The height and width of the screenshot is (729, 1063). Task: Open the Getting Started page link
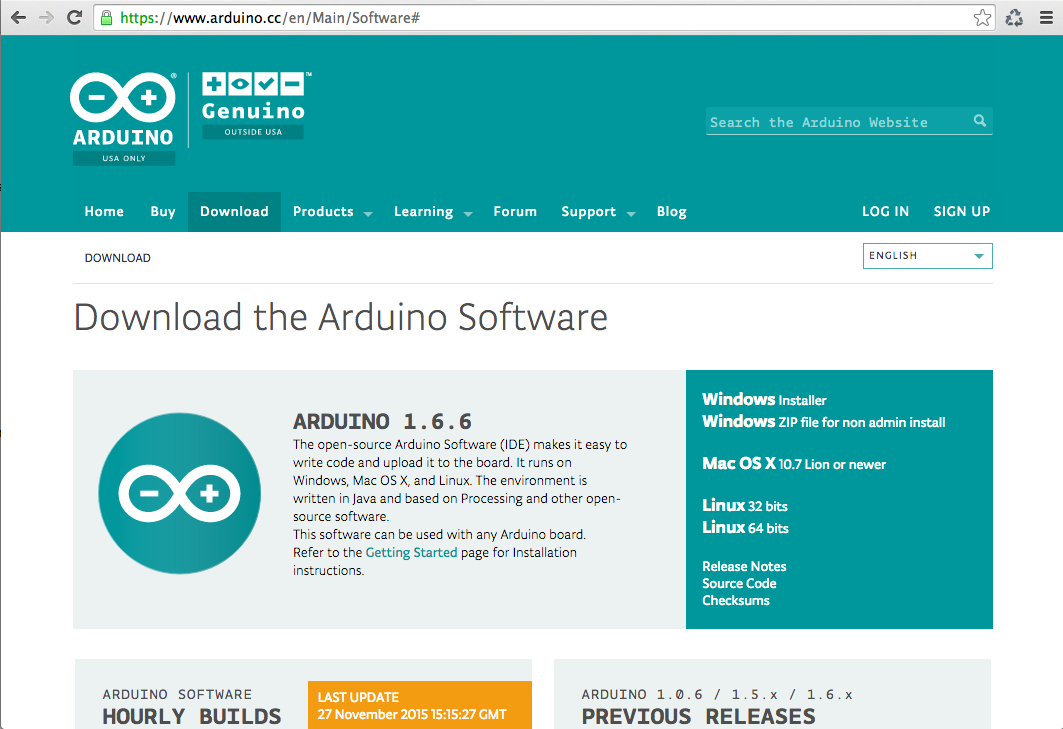click(412, 553)
